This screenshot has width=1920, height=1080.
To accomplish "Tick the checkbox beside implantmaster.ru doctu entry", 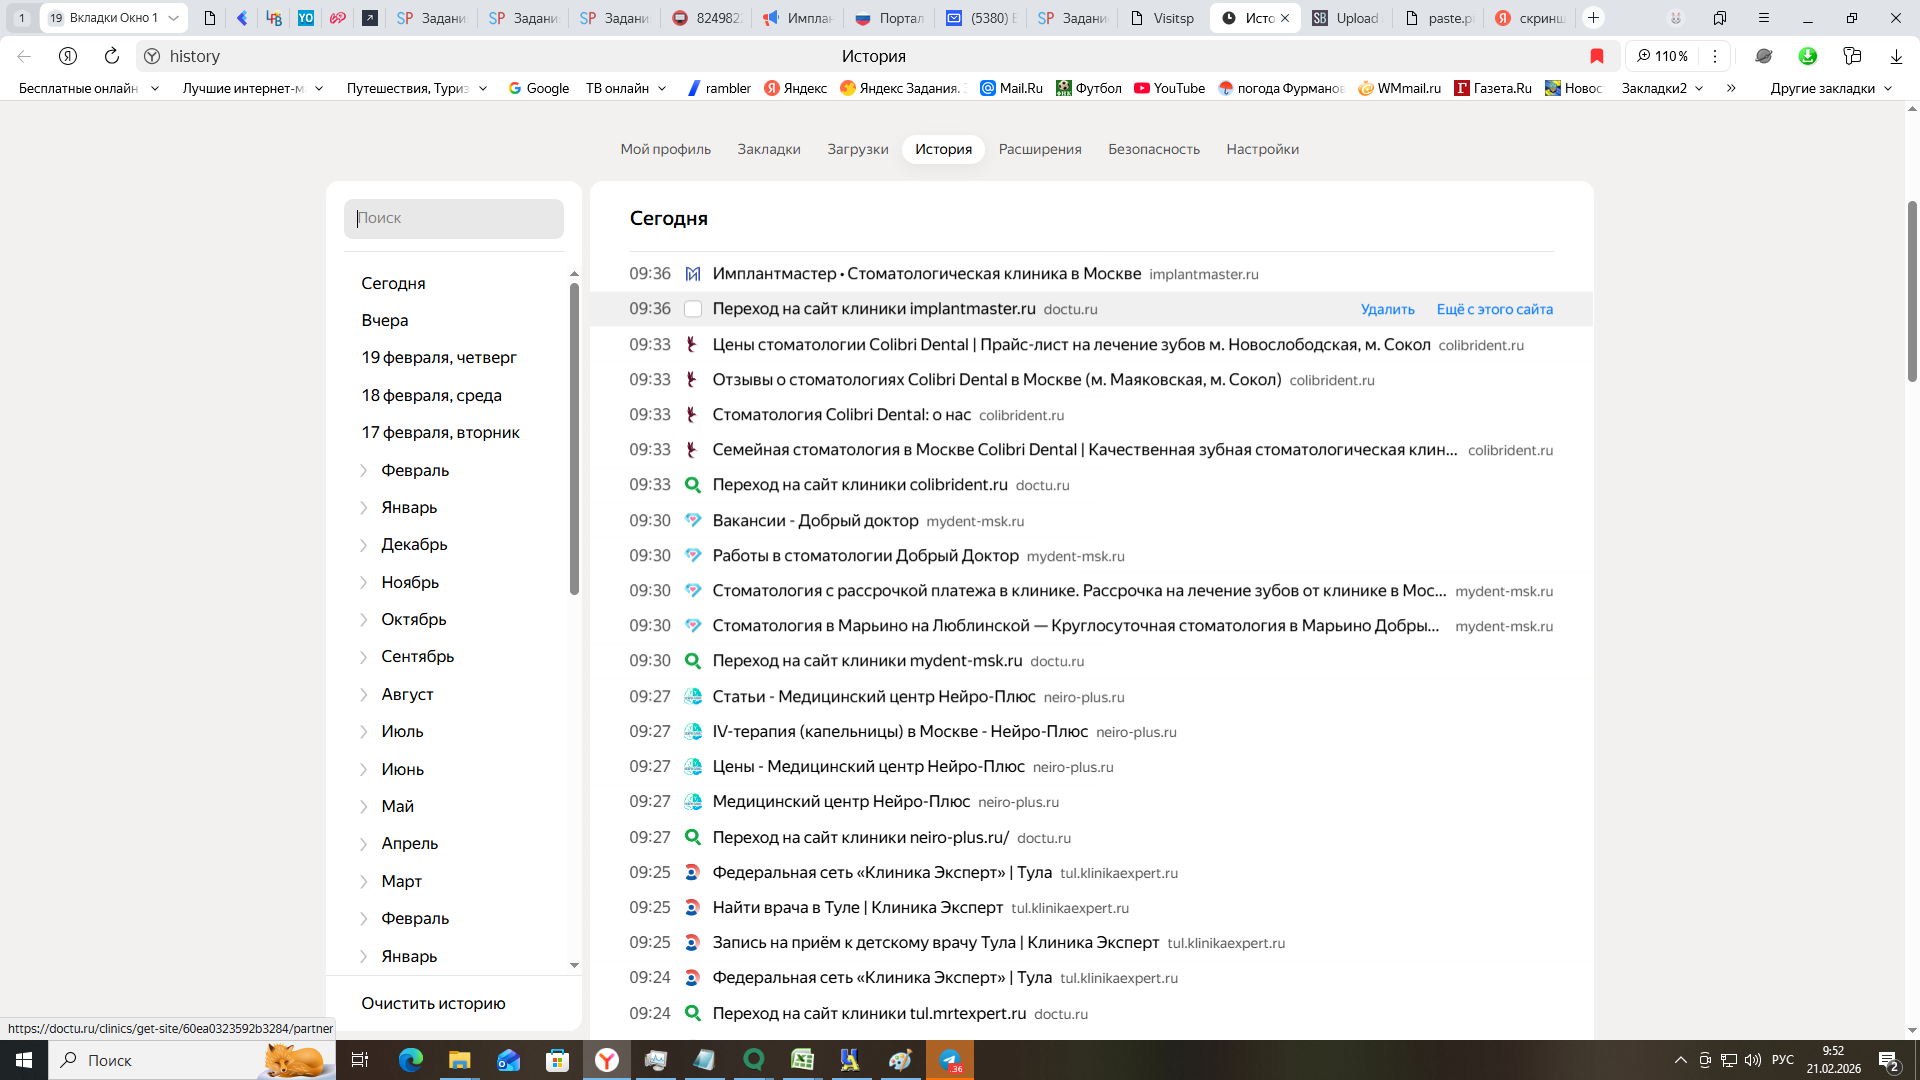I will point(692,309).
